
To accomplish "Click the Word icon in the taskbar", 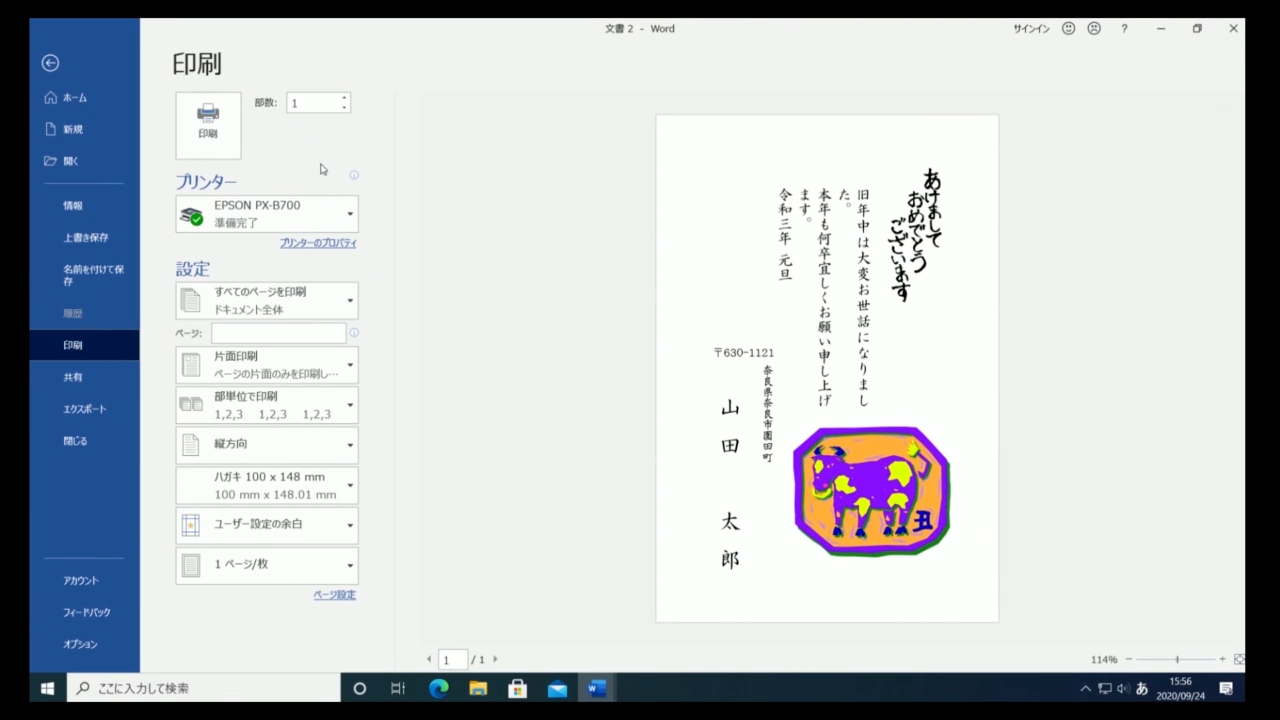I will point(596,688).
